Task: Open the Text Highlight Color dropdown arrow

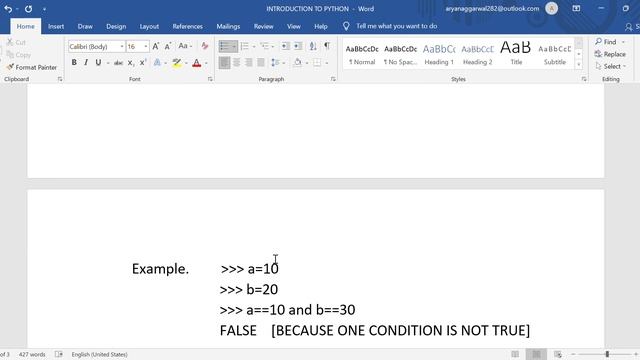Action: click(x=187, y=63)
